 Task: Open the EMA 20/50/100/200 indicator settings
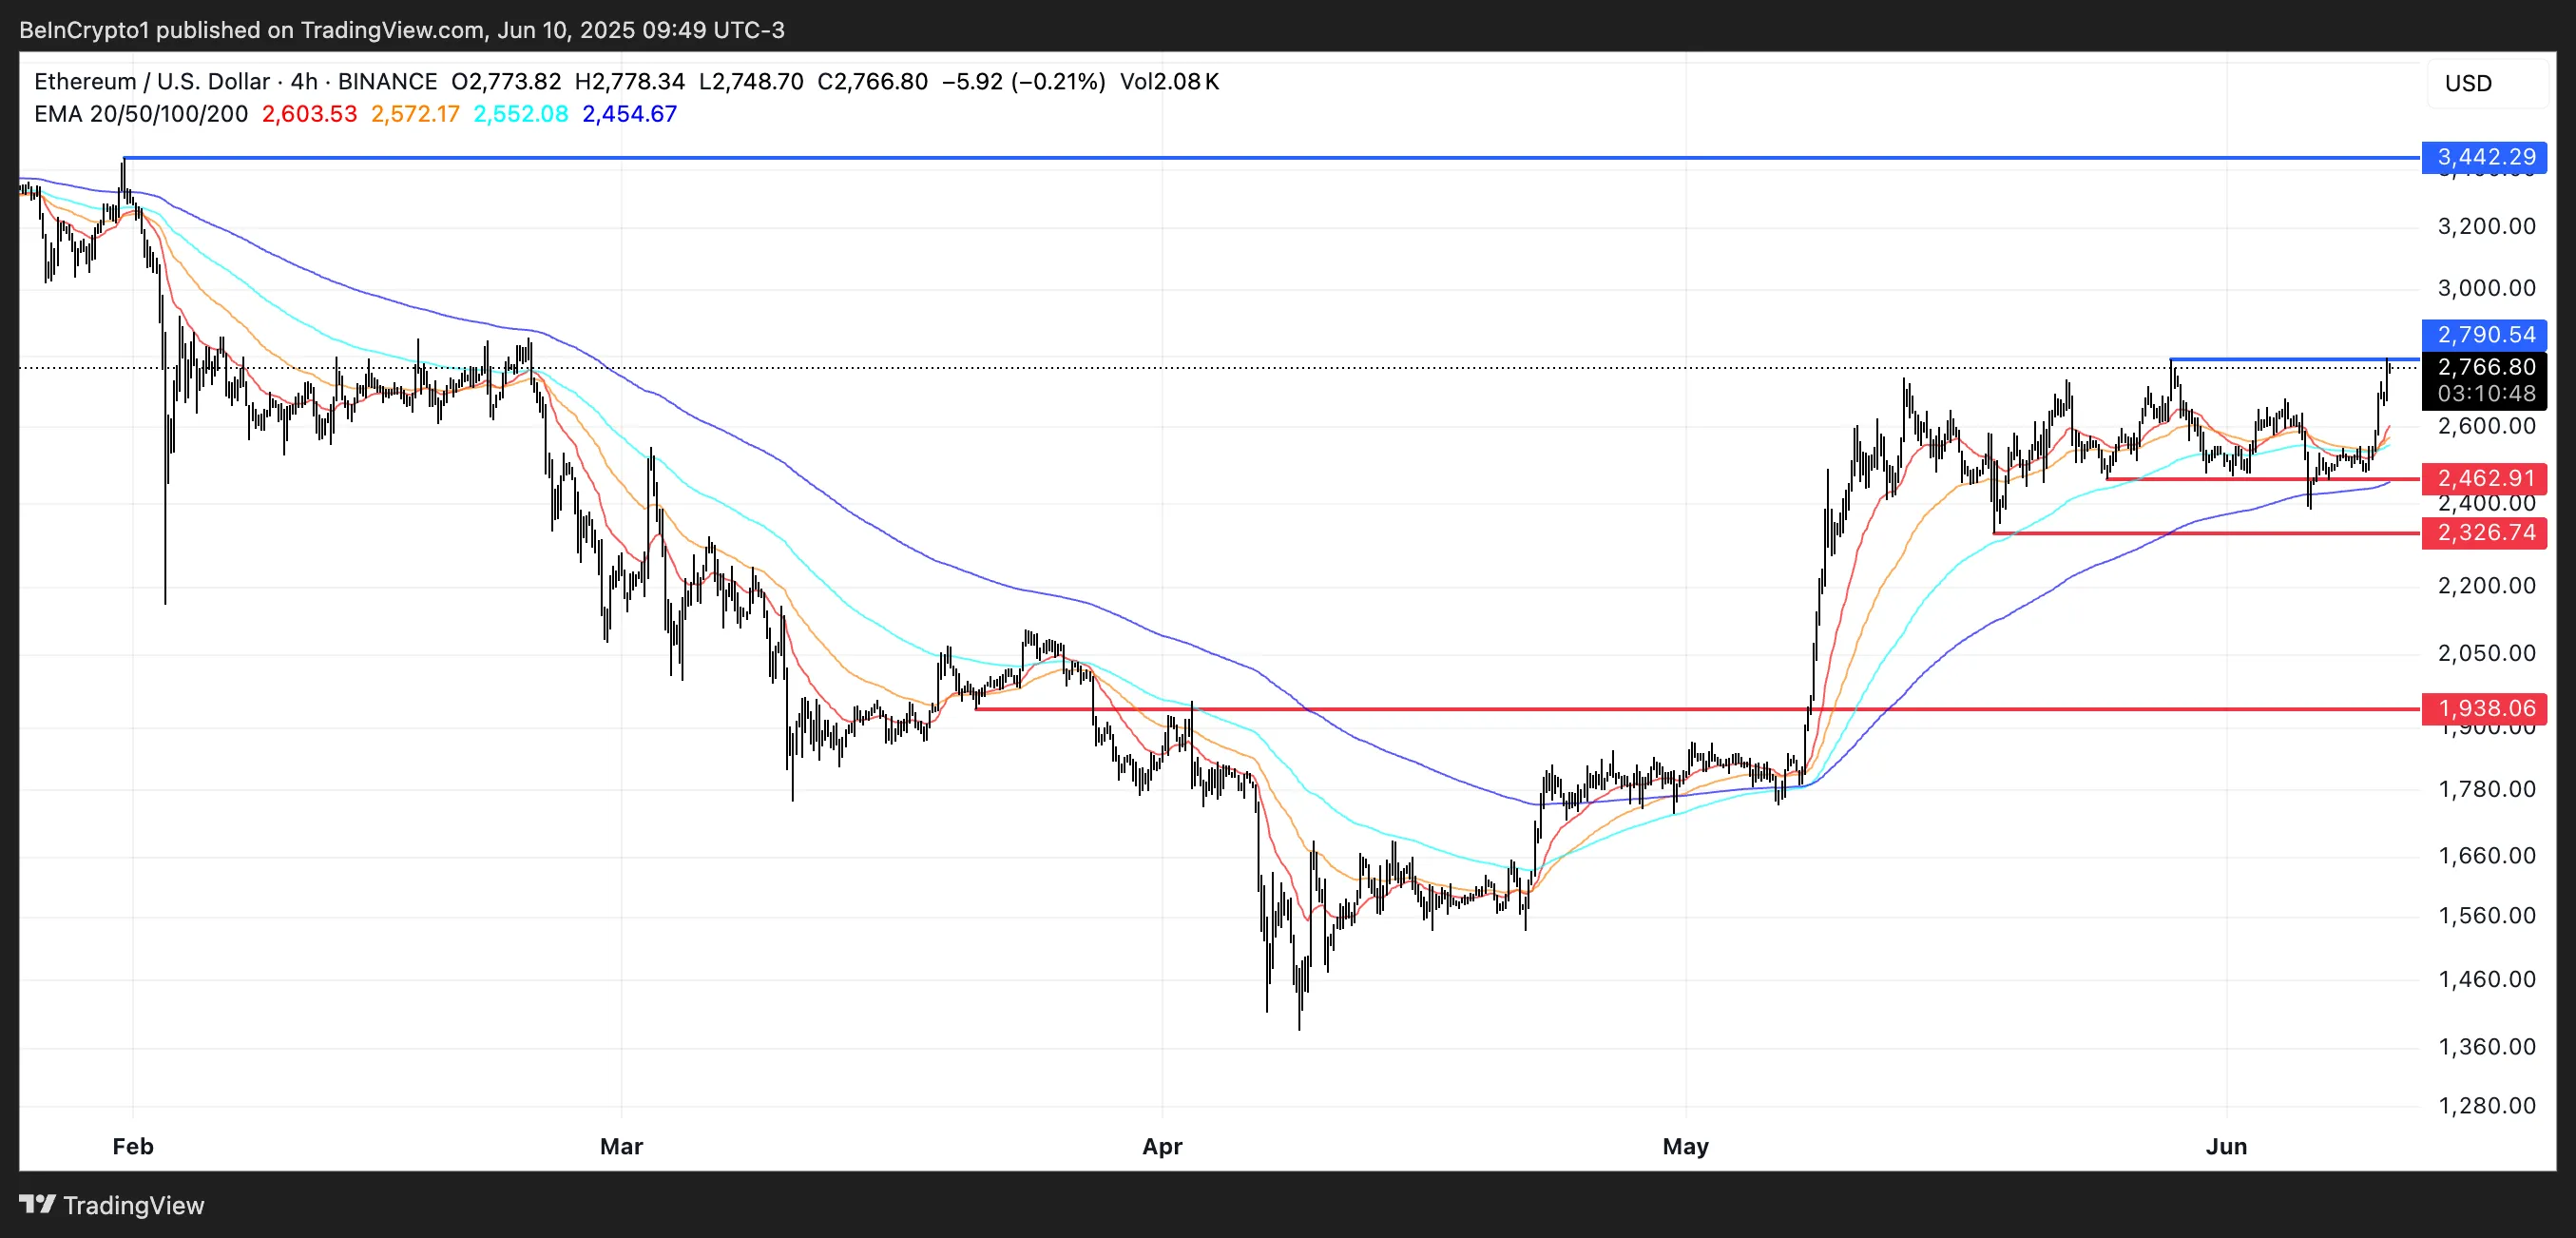140,114
